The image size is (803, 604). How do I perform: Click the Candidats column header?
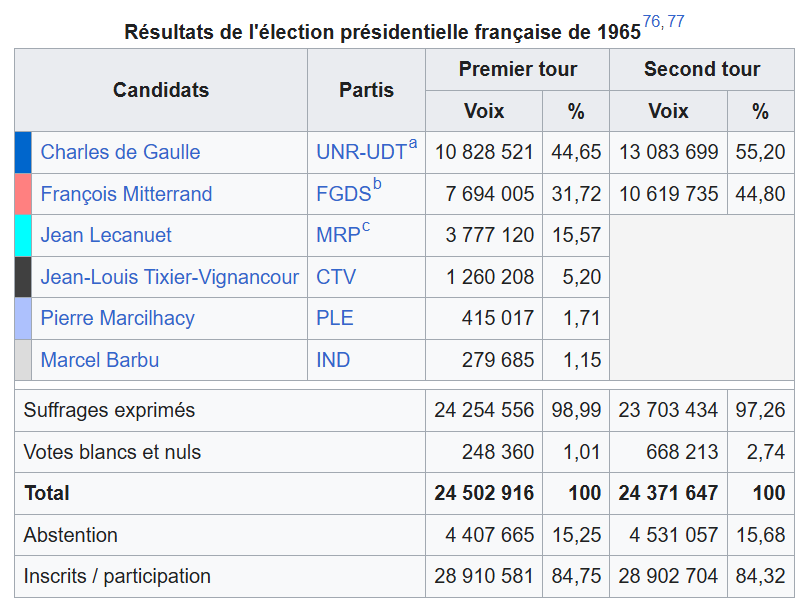click(161, 90)
